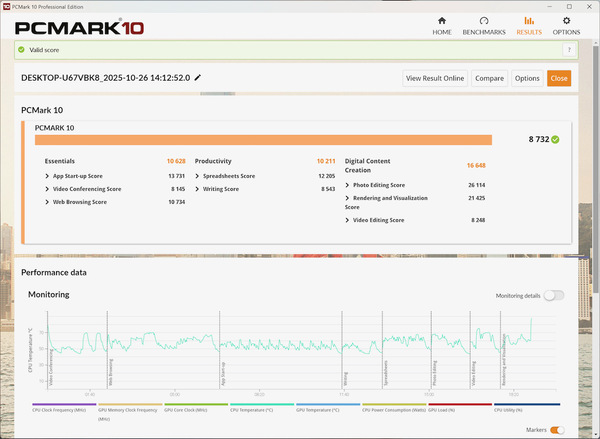Toggle the Monitoring details switch
Screen dimensions: 600x439
tap(554, 295)
